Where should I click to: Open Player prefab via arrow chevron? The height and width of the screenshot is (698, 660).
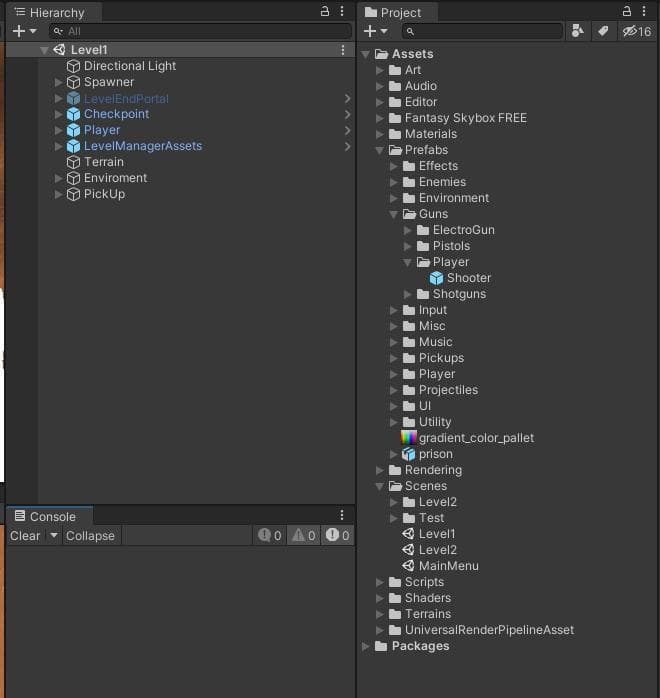point(348,130)
